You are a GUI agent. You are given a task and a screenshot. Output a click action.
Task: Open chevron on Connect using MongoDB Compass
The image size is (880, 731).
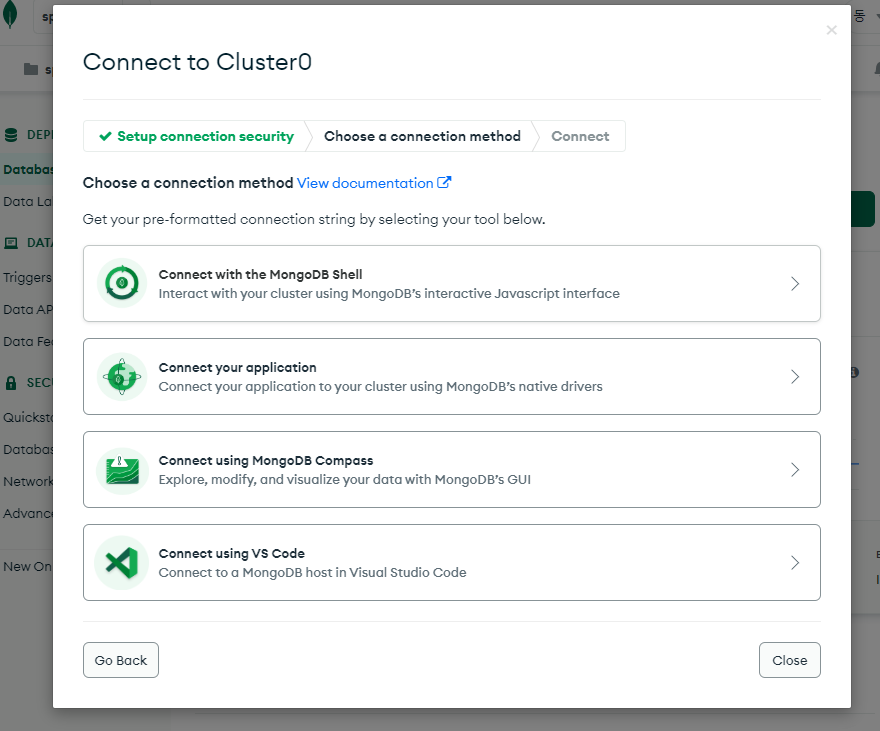[x=795, y=470]
